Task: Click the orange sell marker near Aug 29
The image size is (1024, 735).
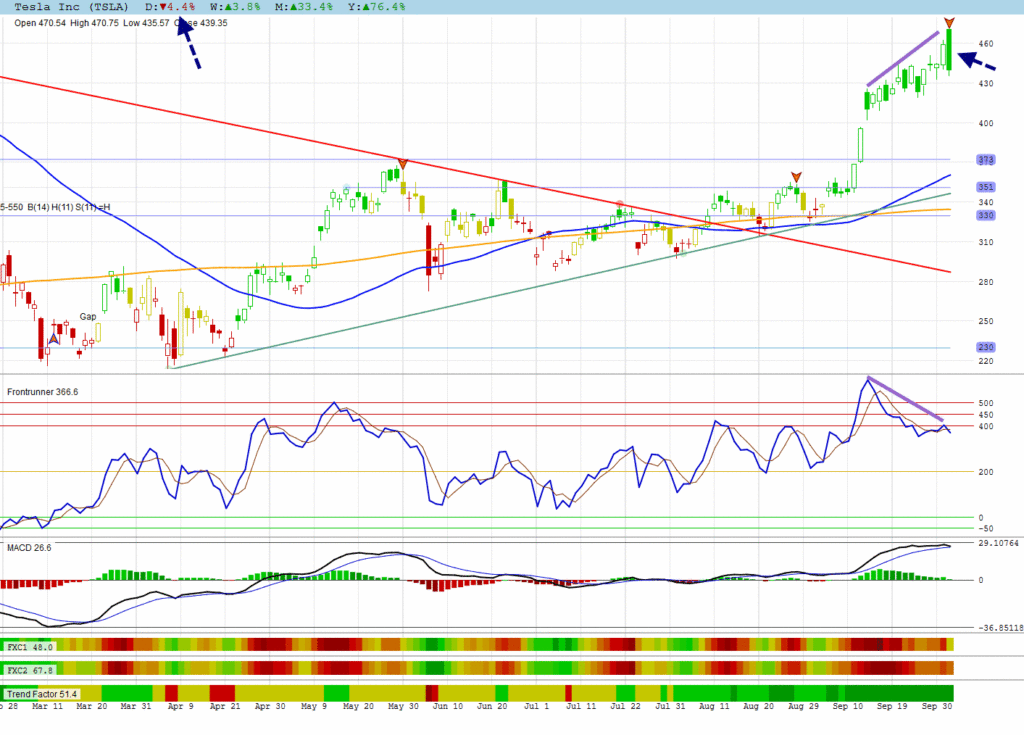Action: click(796, 176)
